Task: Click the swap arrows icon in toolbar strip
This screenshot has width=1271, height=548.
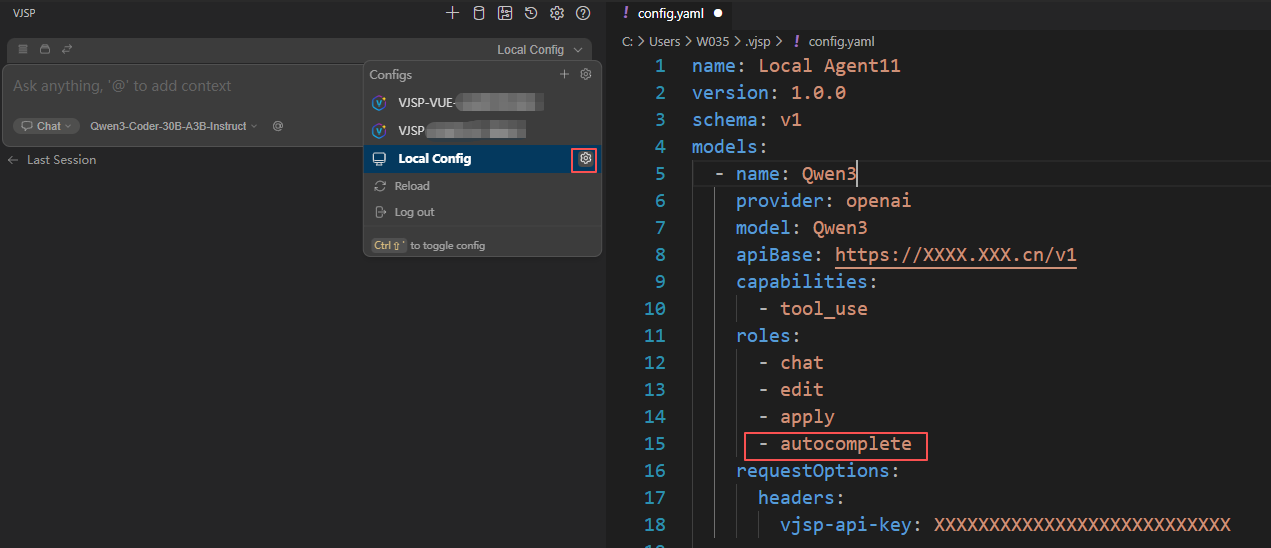Action: point(67,49)
